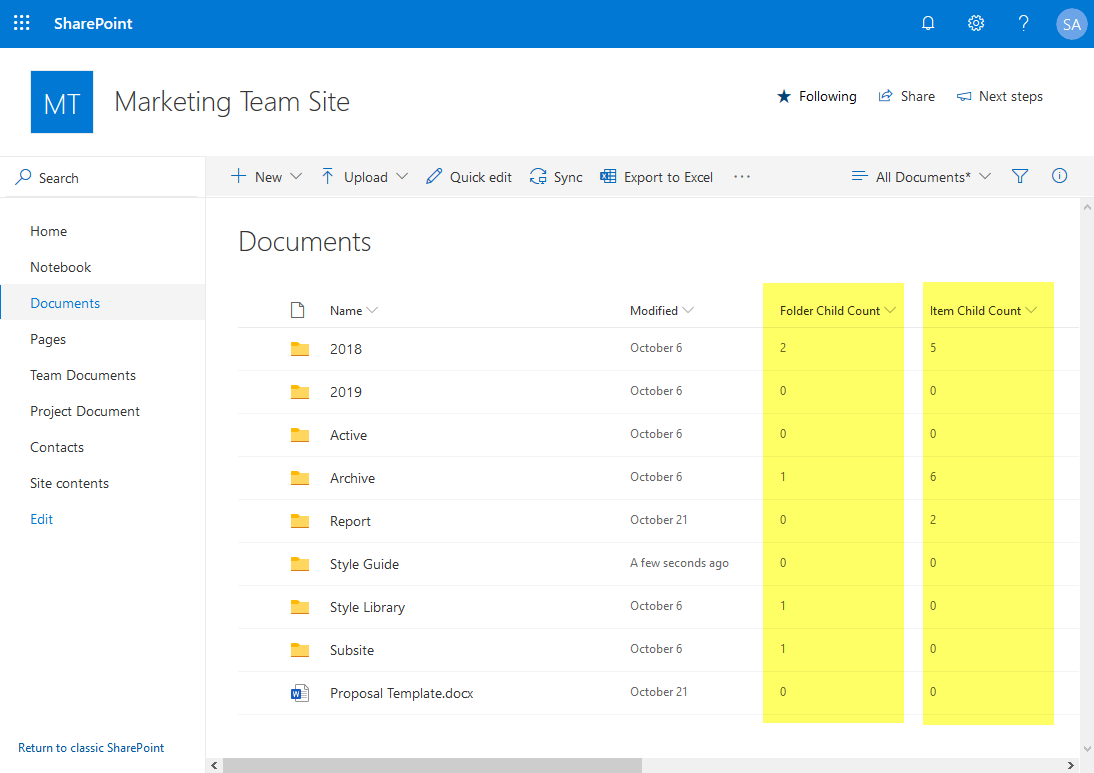Open the SharePoint app launcher waffle icon
This screenshot has height=773, width=1094.
click(21, 22)
